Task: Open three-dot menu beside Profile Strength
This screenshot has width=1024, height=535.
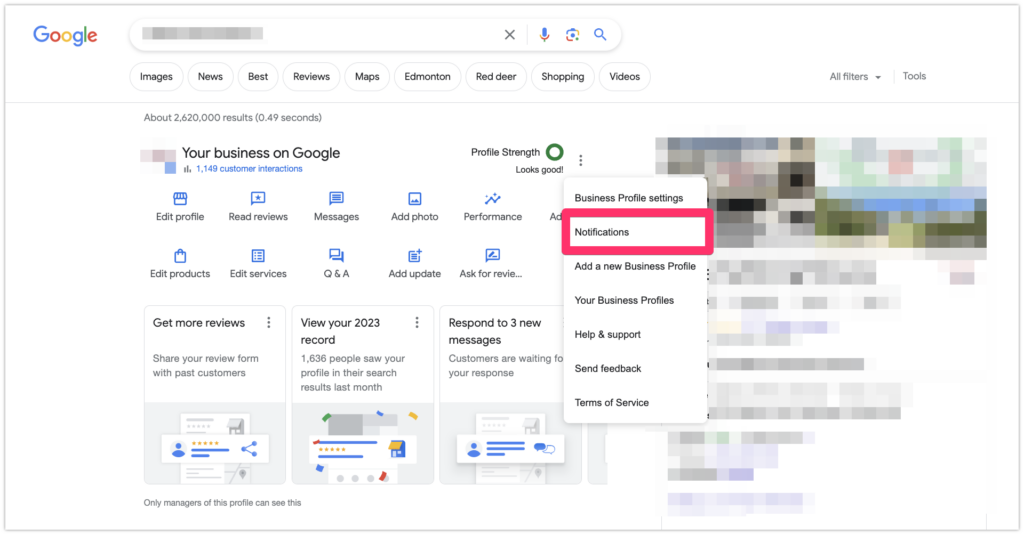Action: (x=581, y=160)
